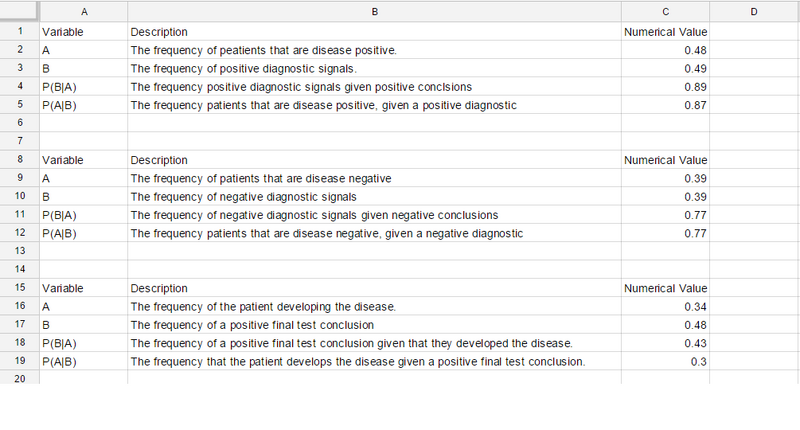Screen dimensions: 800x430
Task: Select the column D header
Action: (754, 11)
